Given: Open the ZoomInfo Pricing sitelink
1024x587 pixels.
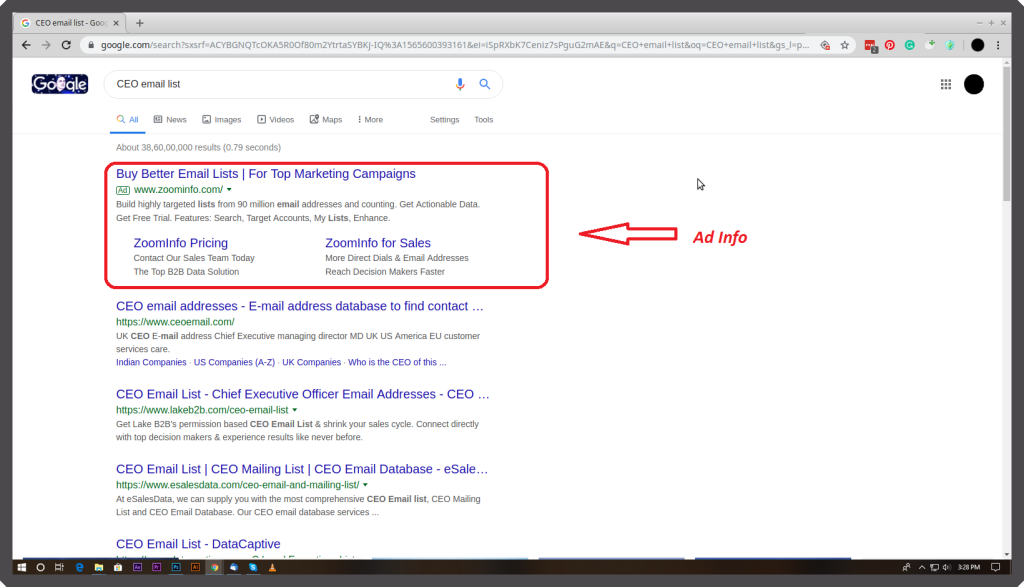Looking at the screenshot, I should 181,243.
